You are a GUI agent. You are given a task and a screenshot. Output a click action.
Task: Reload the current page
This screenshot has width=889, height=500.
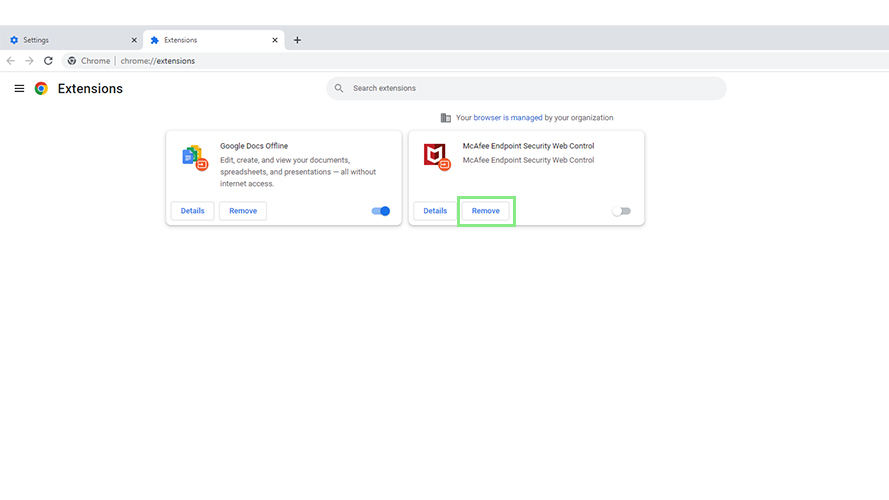point(48,61)
